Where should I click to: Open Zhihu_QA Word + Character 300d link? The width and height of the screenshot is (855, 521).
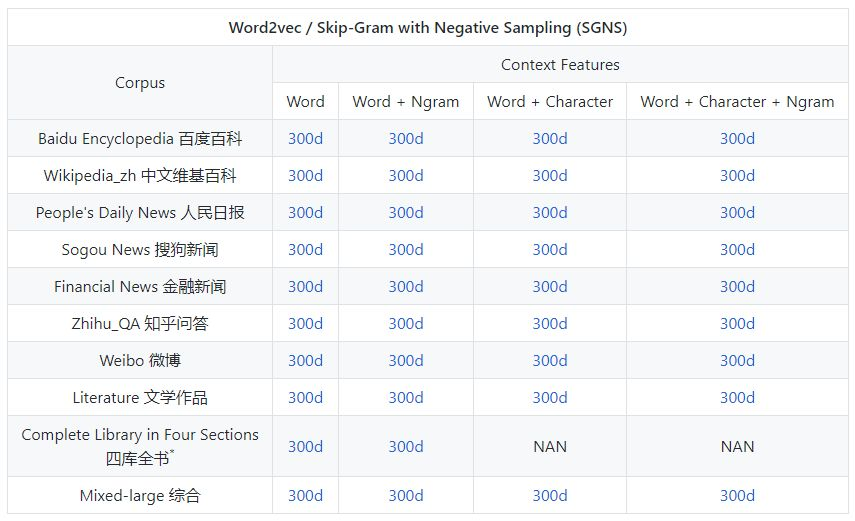point(550,324)
